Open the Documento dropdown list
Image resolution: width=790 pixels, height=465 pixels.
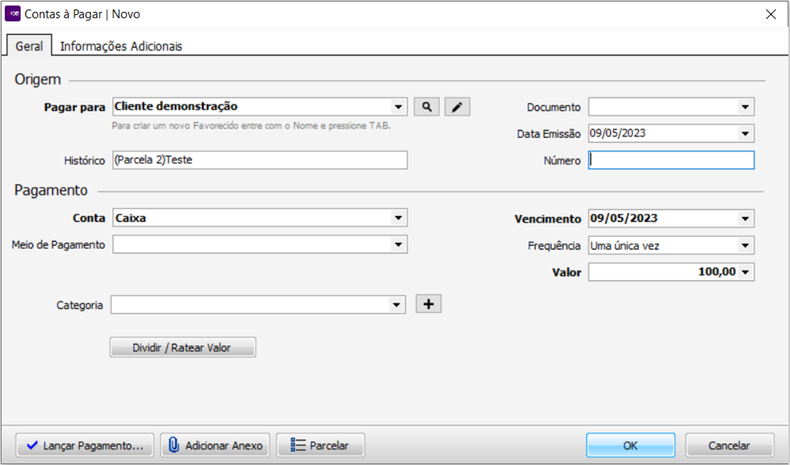[746, 107]
